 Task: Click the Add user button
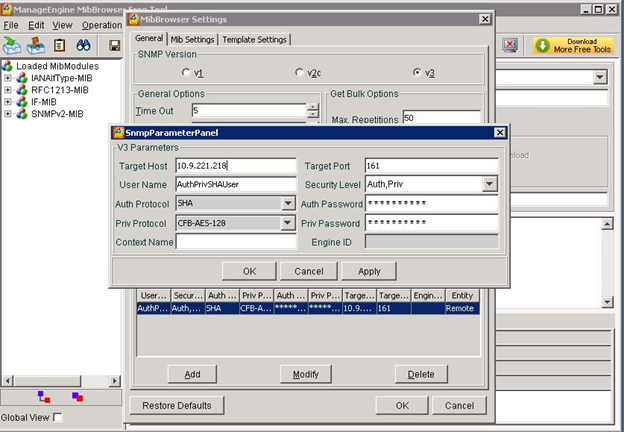point(192,374)
